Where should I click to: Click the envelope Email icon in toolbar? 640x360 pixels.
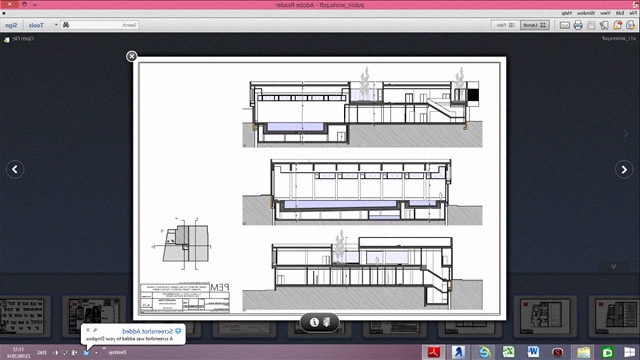point(564,25)
